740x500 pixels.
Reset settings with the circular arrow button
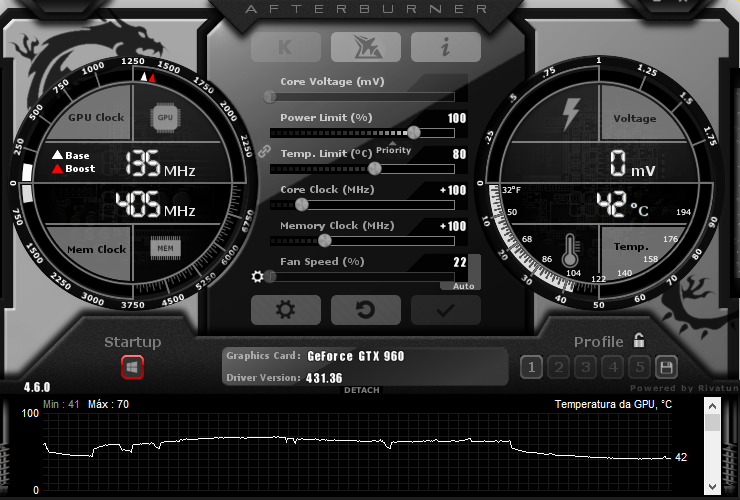[366, 310]
